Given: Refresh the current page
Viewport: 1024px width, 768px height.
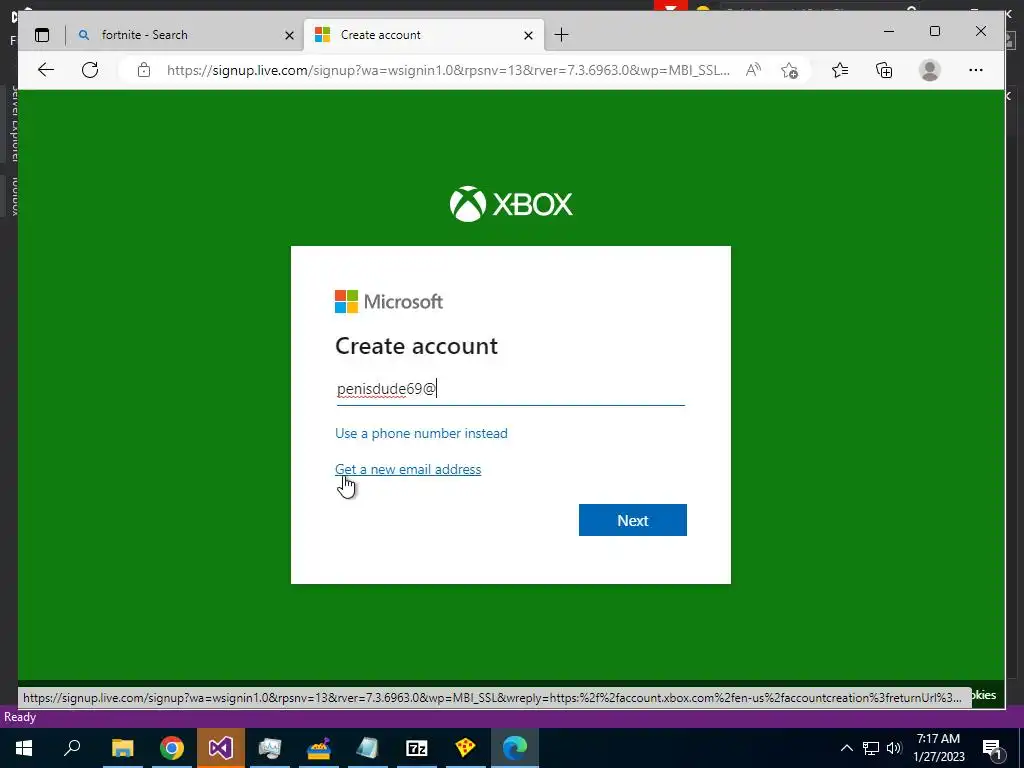Looking at the screenshot, I should [x=90, y=70].
